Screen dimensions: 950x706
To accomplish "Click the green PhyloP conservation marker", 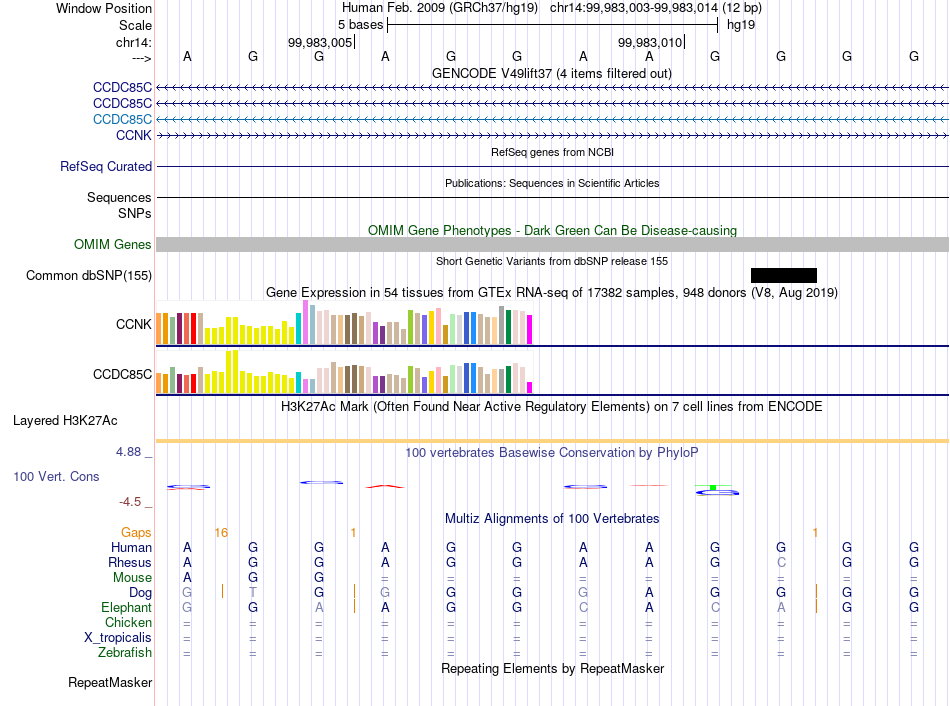I will (713, 487).
